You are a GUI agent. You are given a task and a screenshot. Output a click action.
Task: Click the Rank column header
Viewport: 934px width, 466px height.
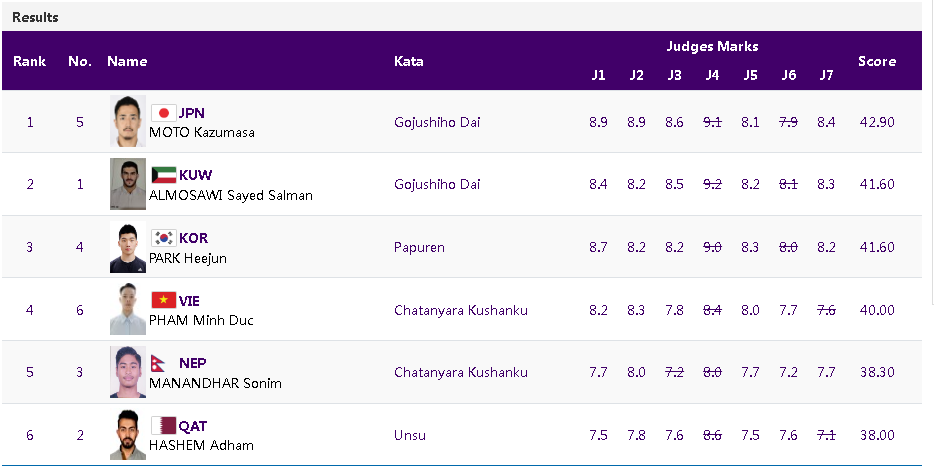30,61
